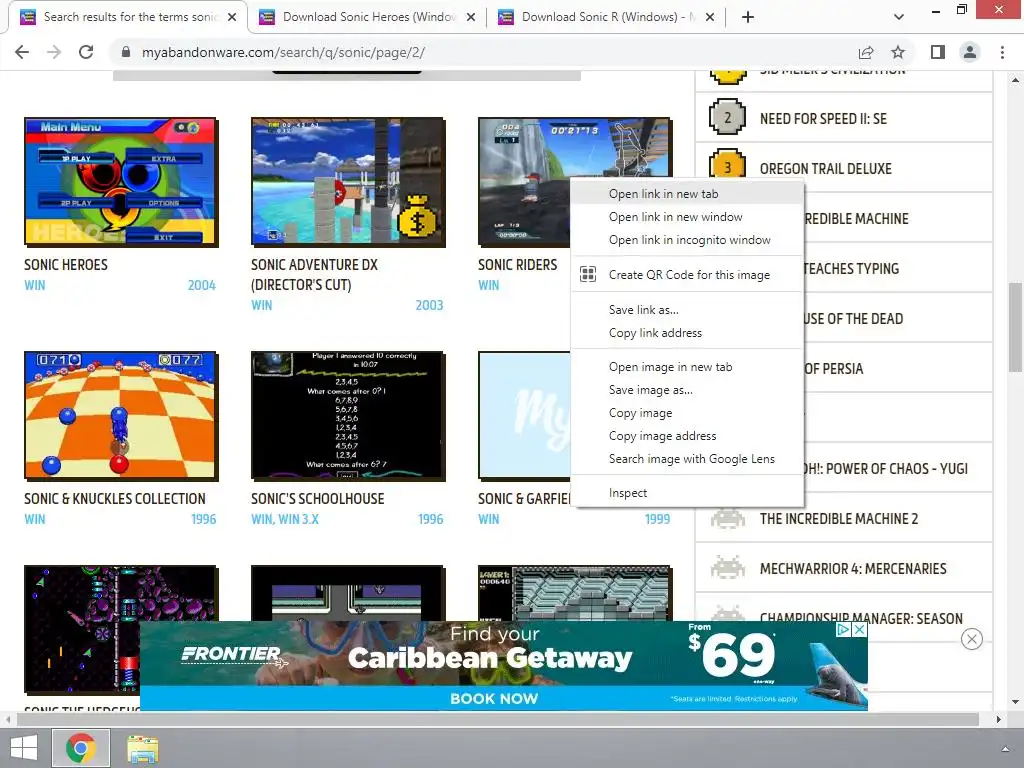
Task: Select Copy image address
Action: pos(687,436)
